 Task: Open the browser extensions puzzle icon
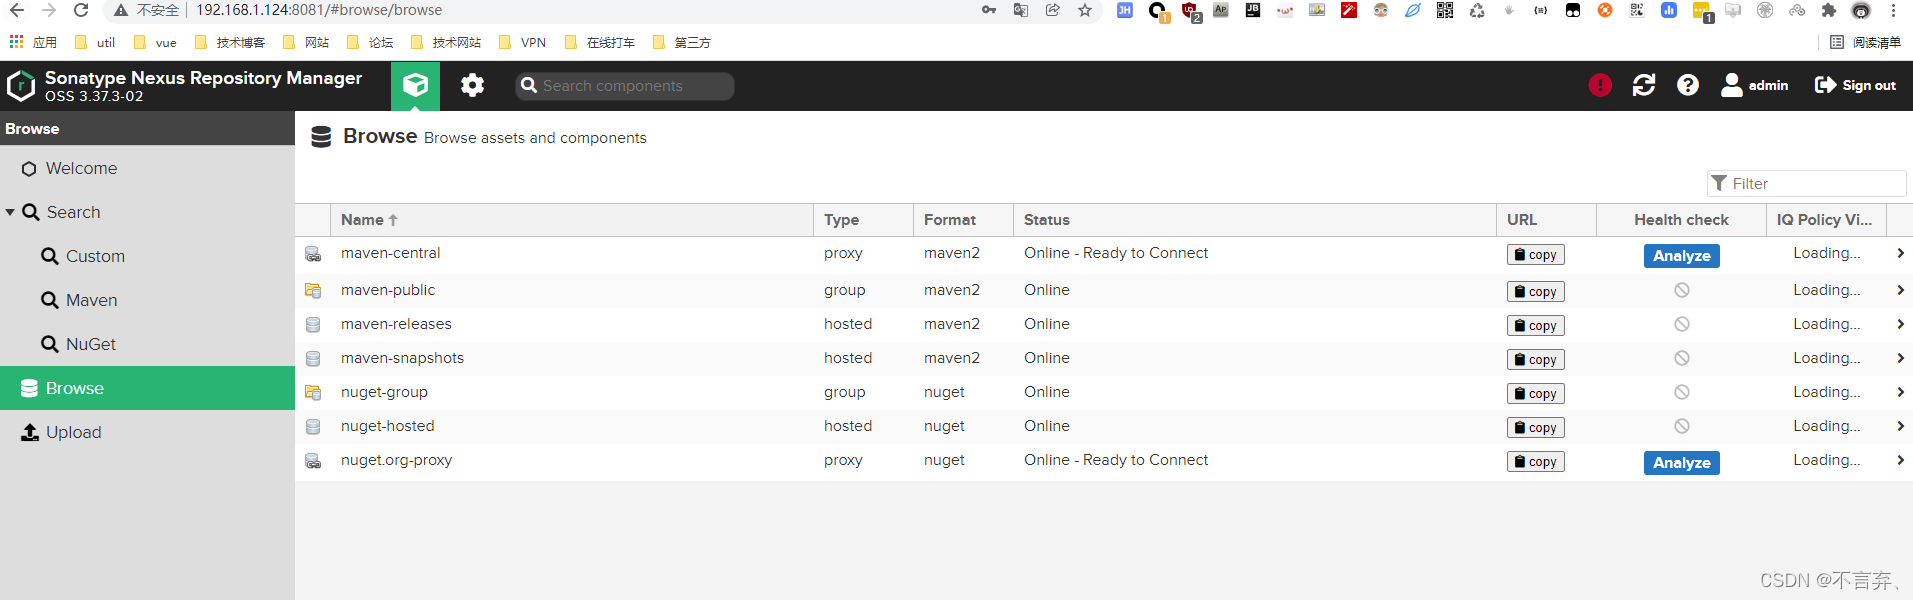pyautogui.click(x=1829, y=10)
